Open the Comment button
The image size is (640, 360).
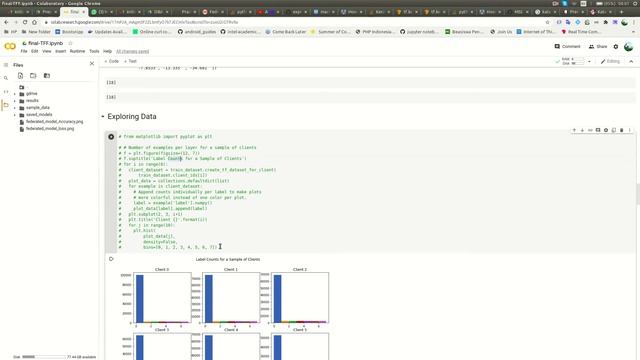tap(567, 47)
